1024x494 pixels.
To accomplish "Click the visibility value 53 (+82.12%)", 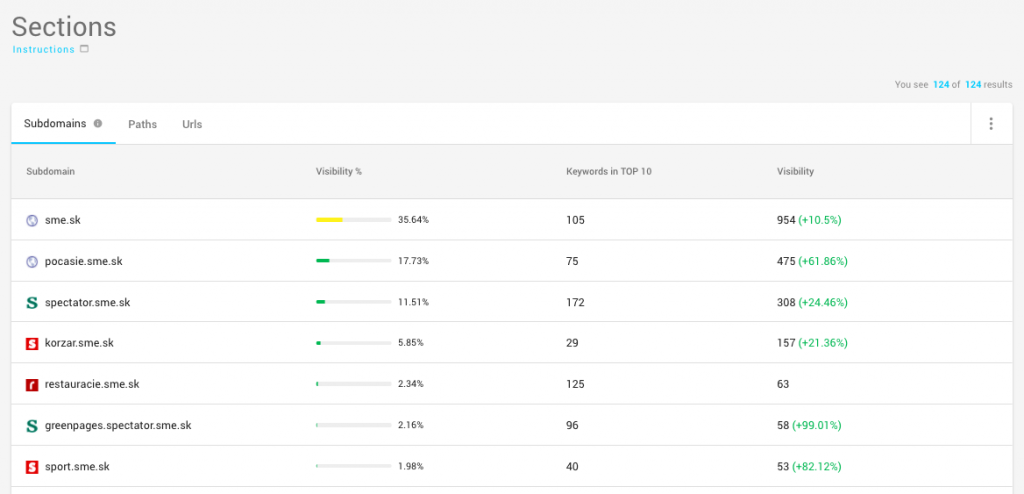I will coord(809,467).
